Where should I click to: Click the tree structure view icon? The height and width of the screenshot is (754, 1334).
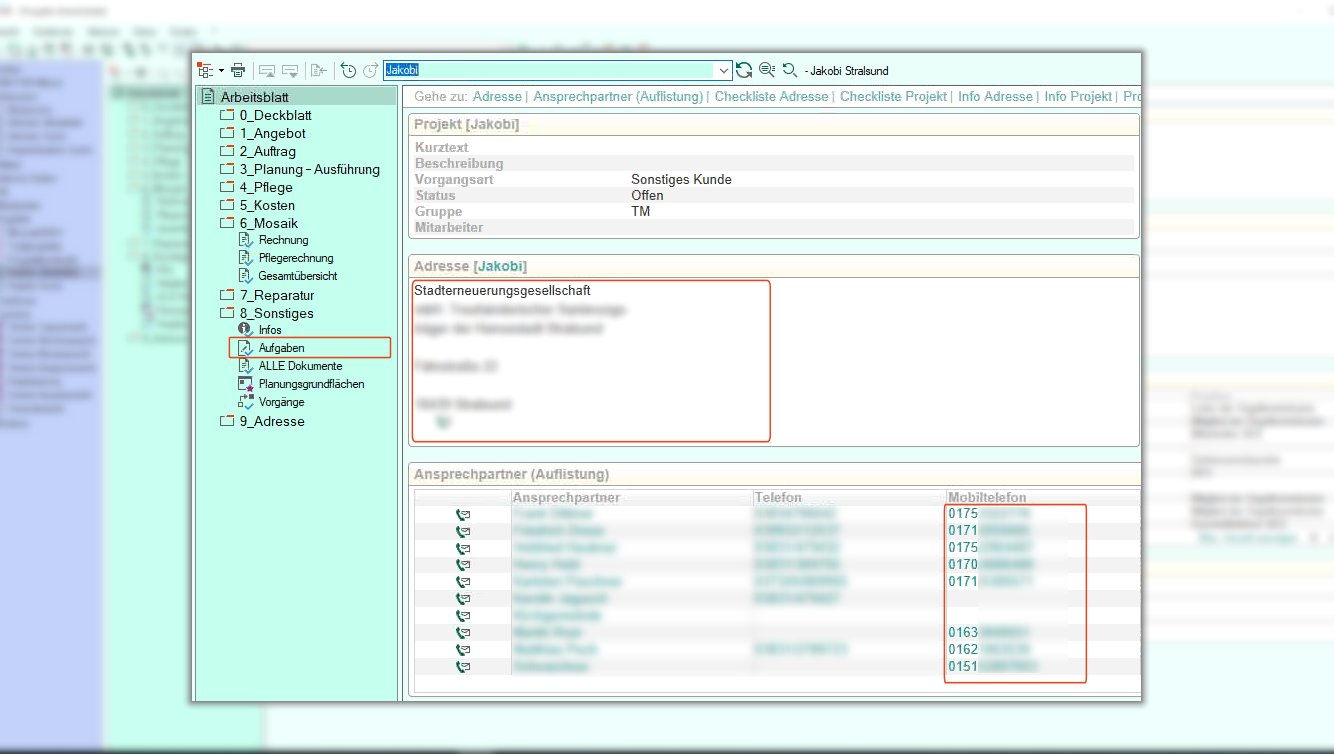[x=206, y=70]
